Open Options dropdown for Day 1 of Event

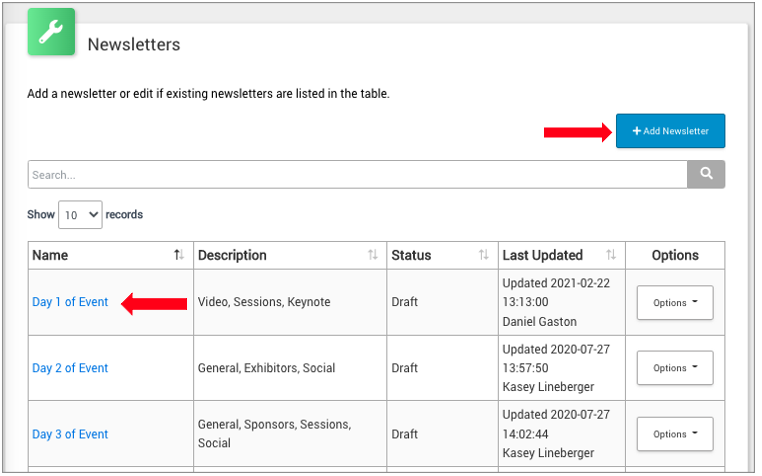(x=675, y=303)
